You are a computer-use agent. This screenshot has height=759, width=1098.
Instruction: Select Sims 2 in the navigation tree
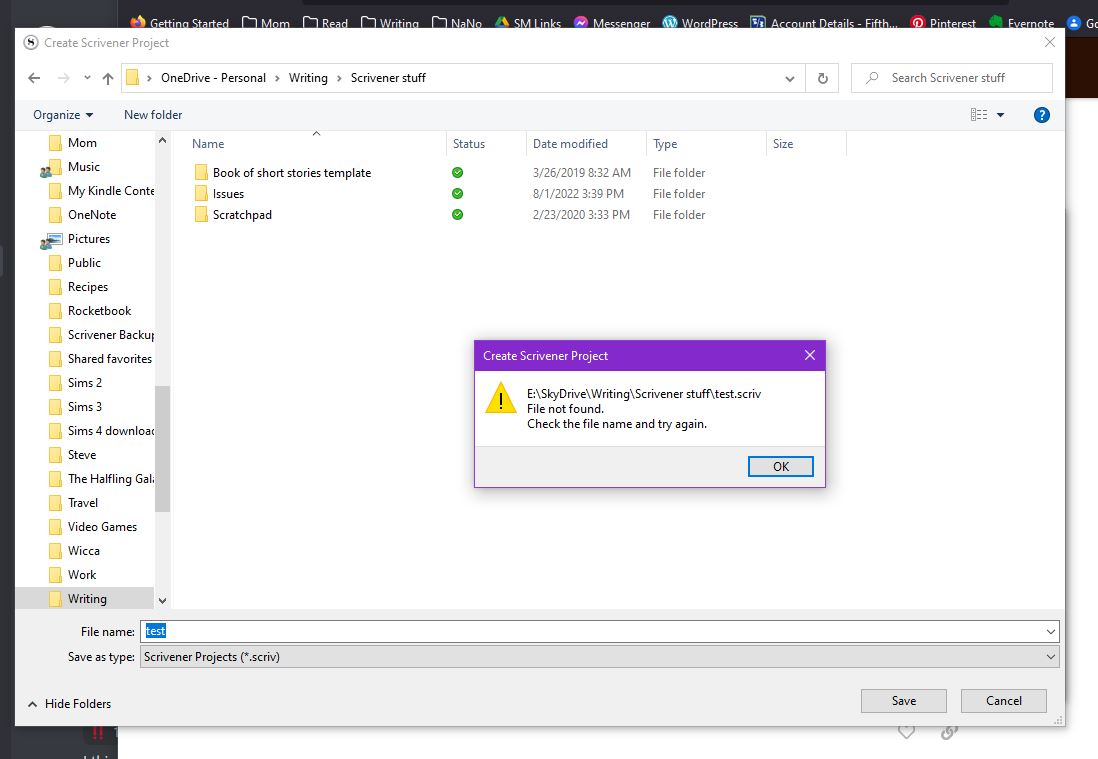pos(85,383)
